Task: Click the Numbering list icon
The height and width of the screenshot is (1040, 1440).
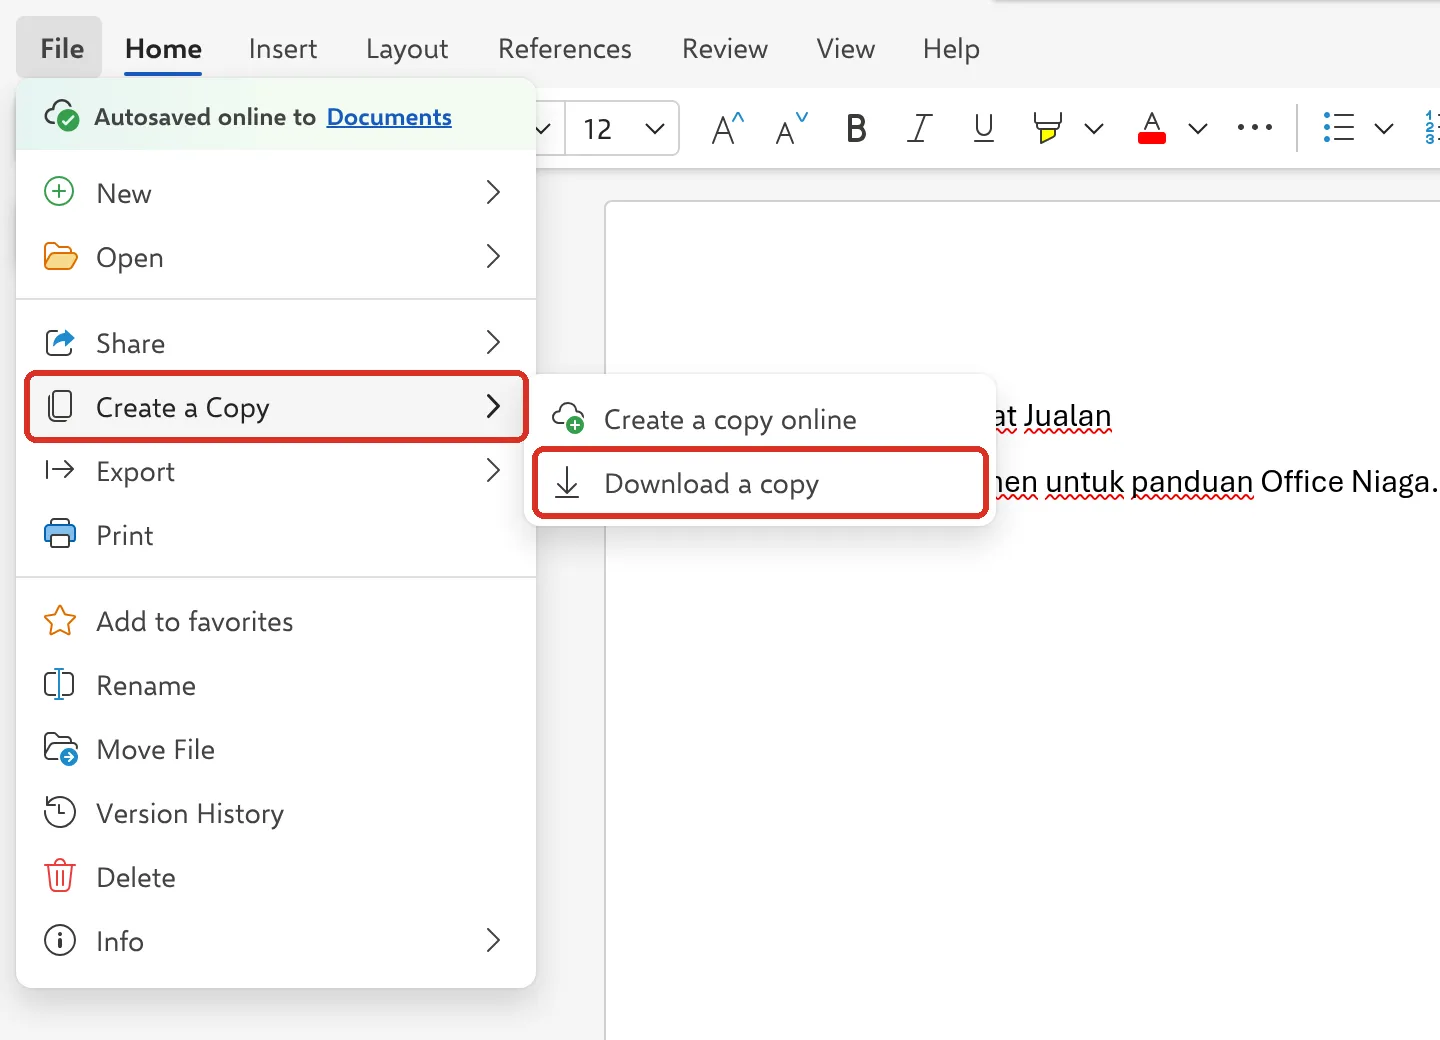Action: pos(1432,128)
